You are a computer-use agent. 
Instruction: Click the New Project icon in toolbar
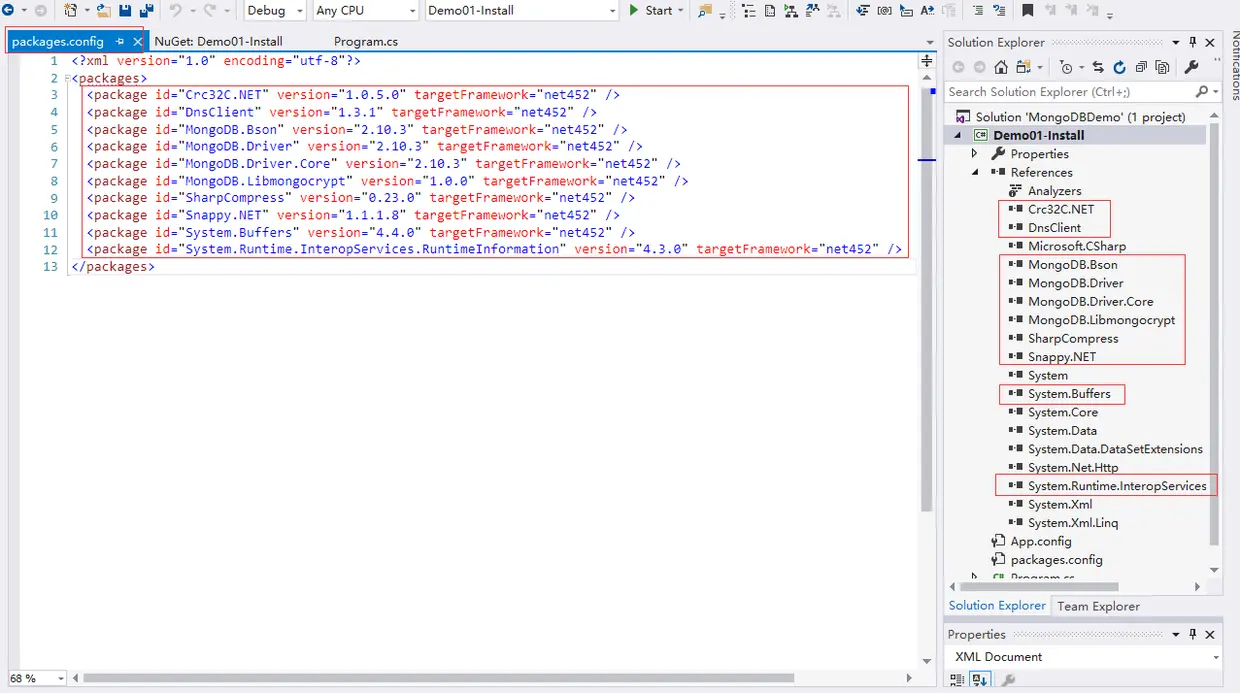[x=70, y=10]
